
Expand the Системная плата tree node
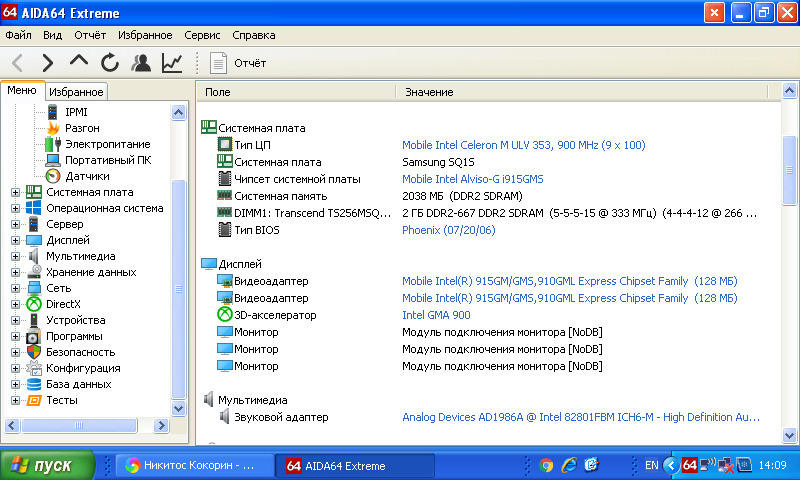point(15,192)
